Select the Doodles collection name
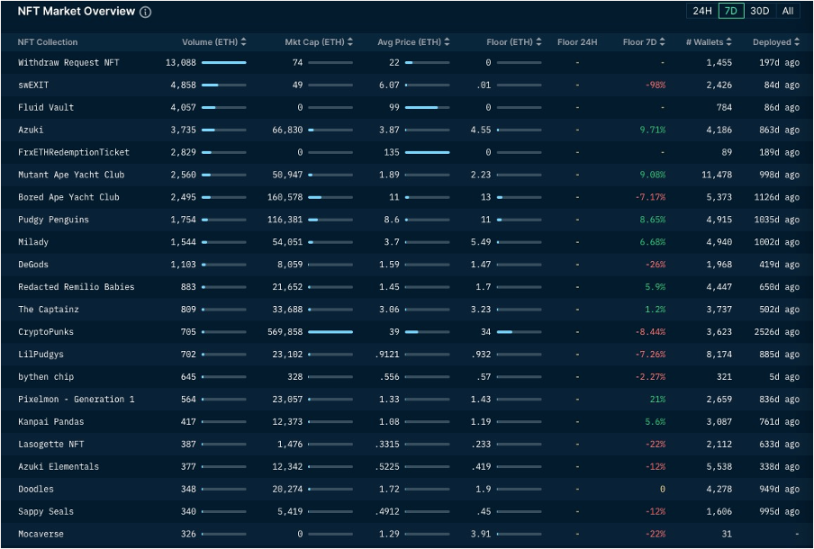 36,489
